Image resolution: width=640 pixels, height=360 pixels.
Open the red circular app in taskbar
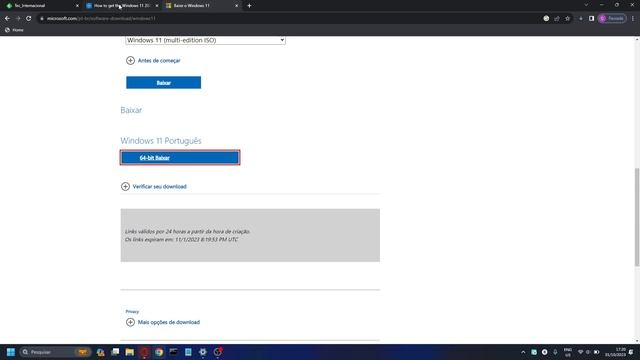coord(144,352)
